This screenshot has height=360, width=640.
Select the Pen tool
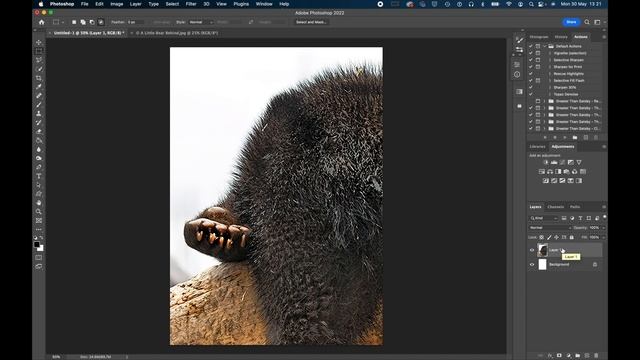(x=39, y=167)
